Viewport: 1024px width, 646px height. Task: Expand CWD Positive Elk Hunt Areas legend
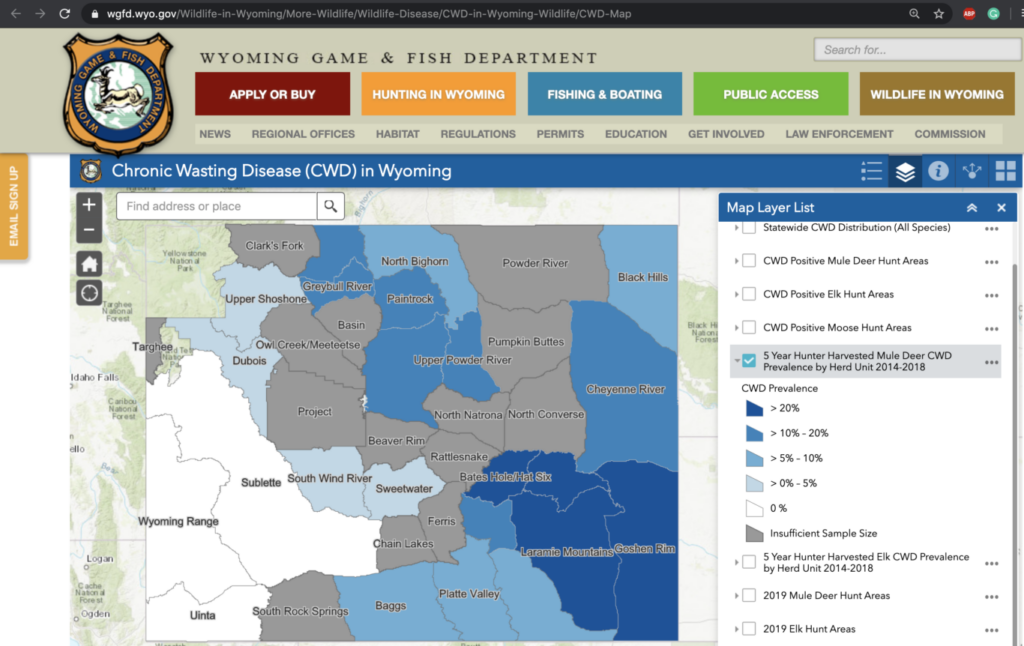[x=737, y=294]
